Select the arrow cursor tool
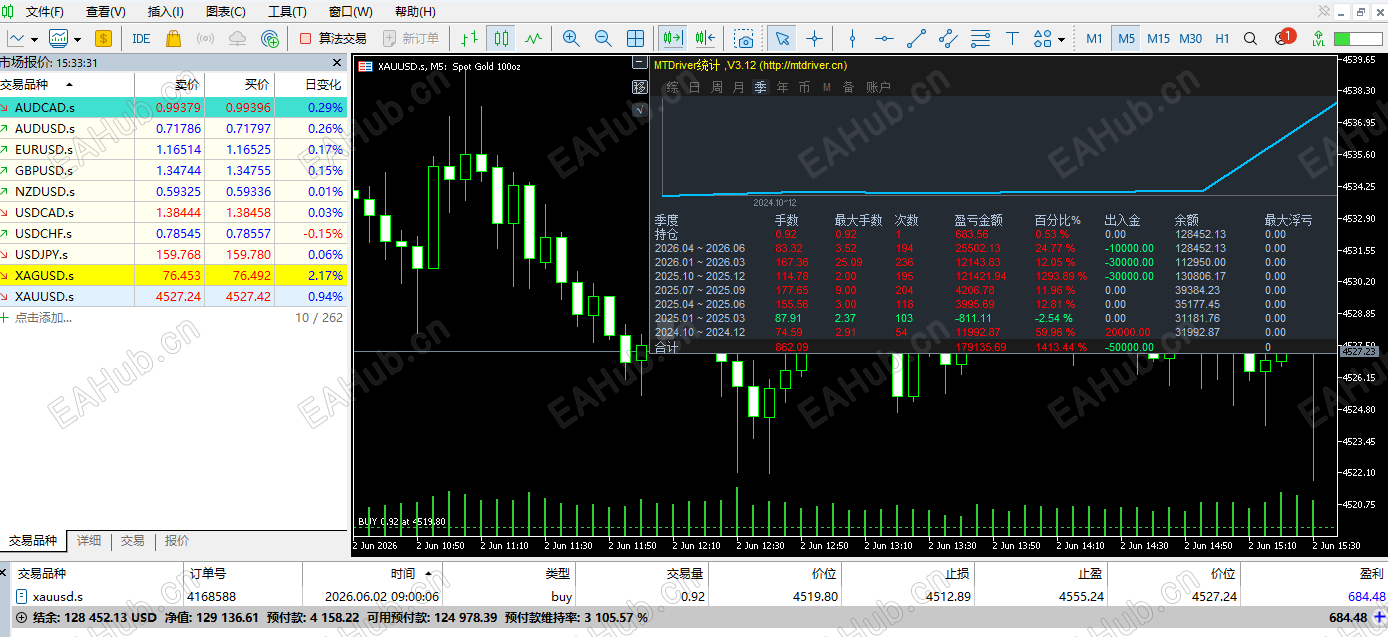 click(x=782, y=38)
